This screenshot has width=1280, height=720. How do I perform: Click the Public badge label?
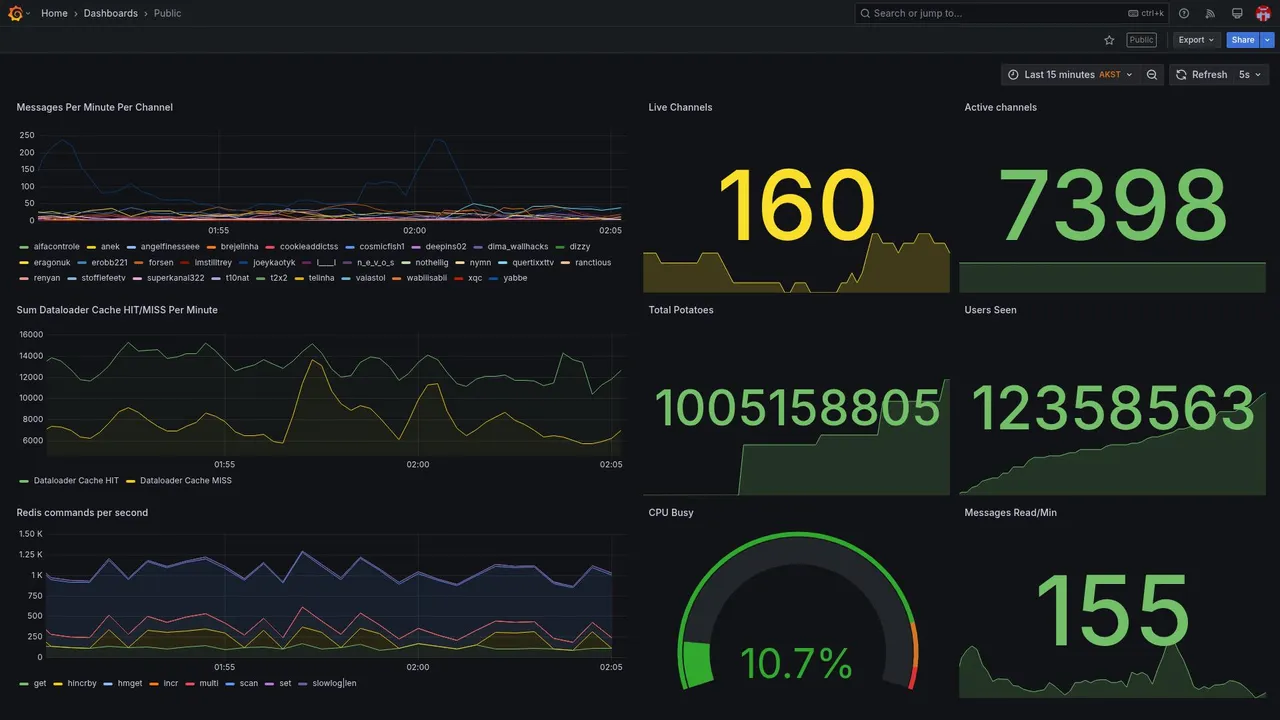[x=1141, y=40]
